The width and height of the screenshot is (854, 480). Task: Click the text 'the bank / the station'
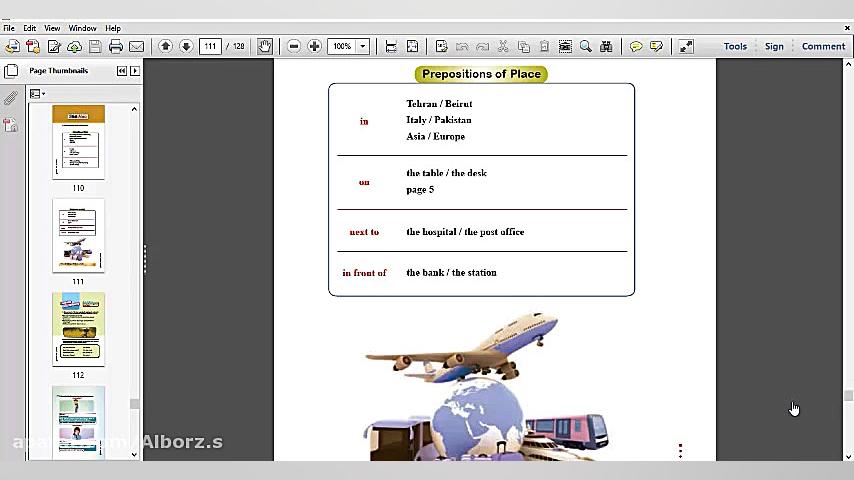tap(452, 272)
